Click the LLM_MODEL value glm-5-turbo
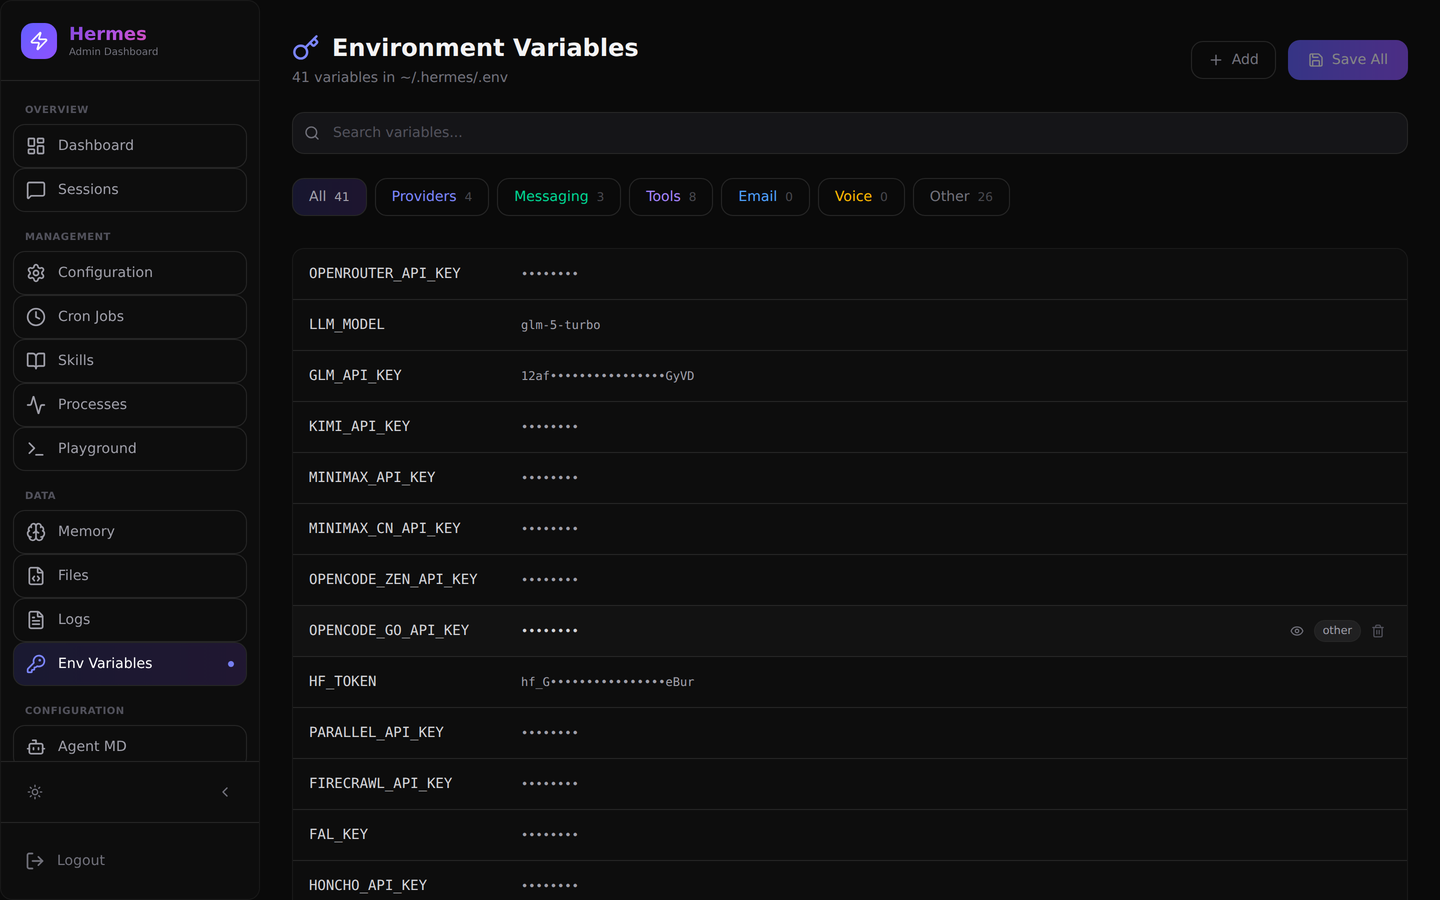The height and width of the screenshot is (900, 1440). point(560,325)
